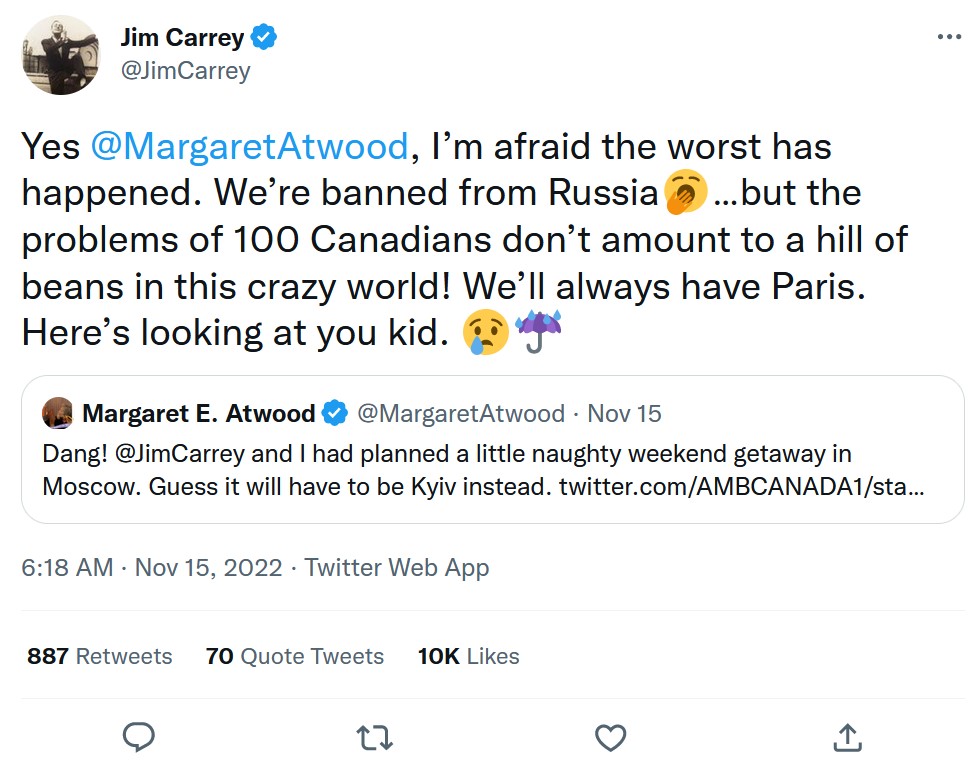The width and height of the screenshot is (972, 776).
Task: Click the Jim Carrey display name
Action: point(182,38)
